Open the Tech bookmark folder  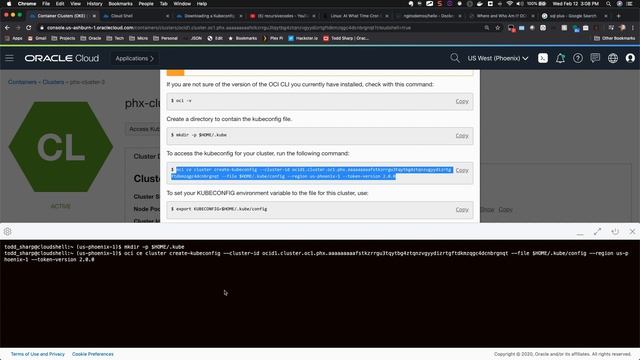coord(115,38)
